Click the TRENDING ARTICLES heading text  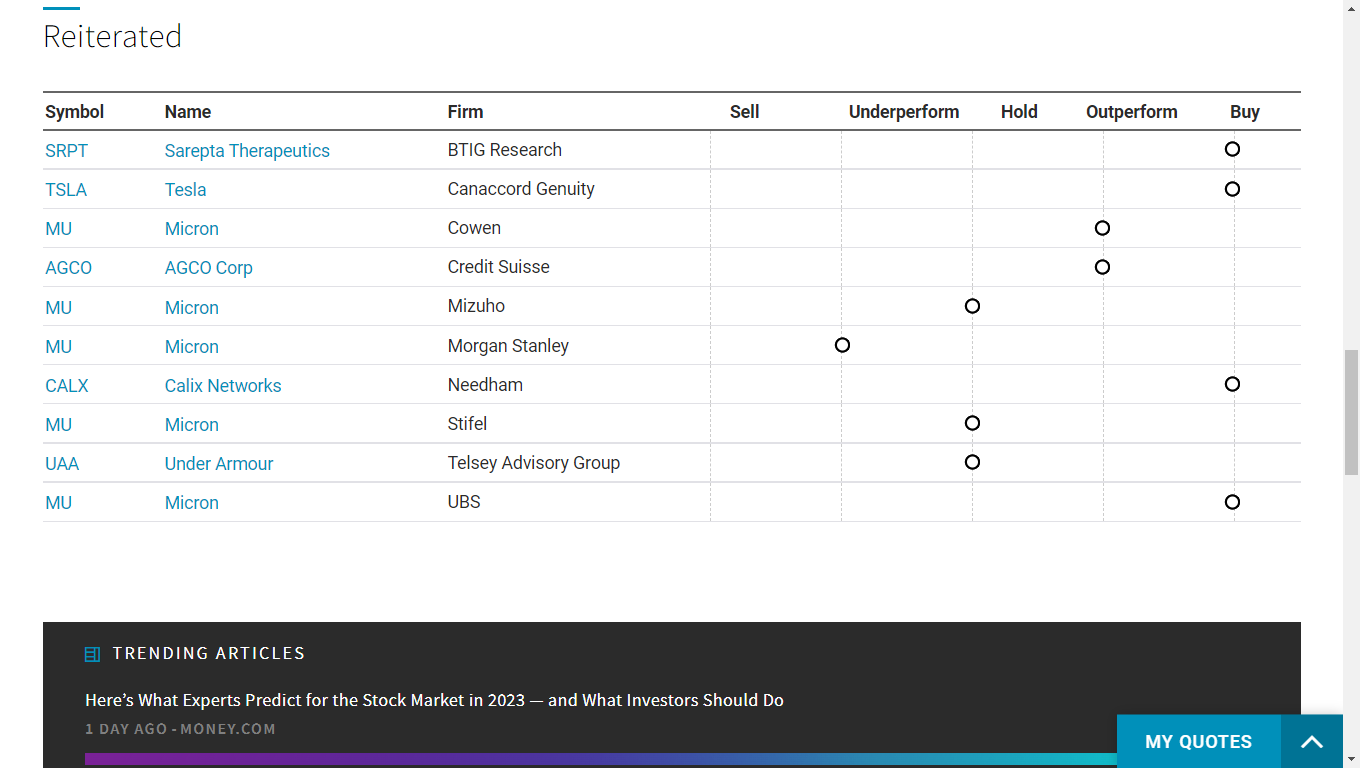(209, 654)
